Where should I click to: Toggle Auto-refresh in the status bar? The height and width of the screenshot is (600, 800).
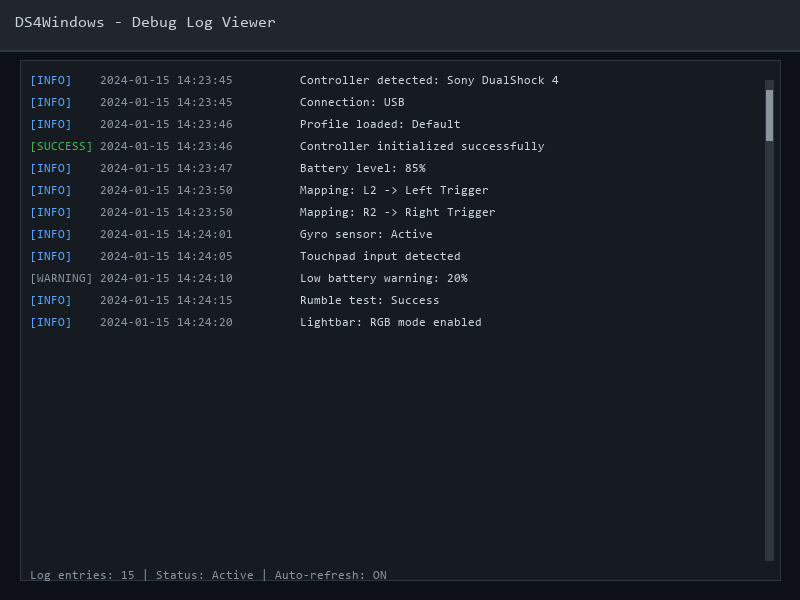[335, 575]
